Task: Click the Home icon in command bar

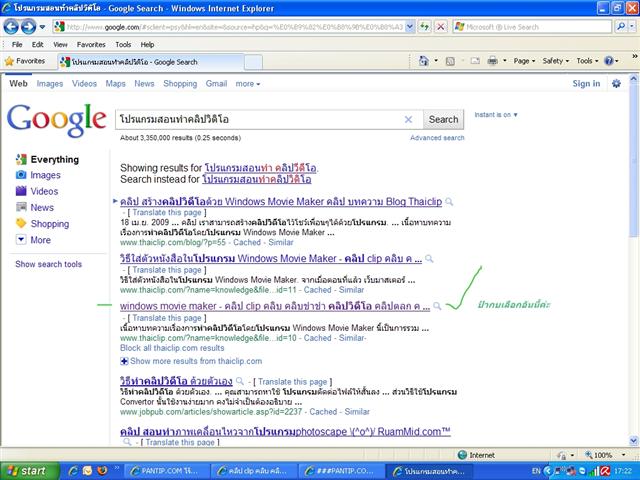Action: [424, 61]
